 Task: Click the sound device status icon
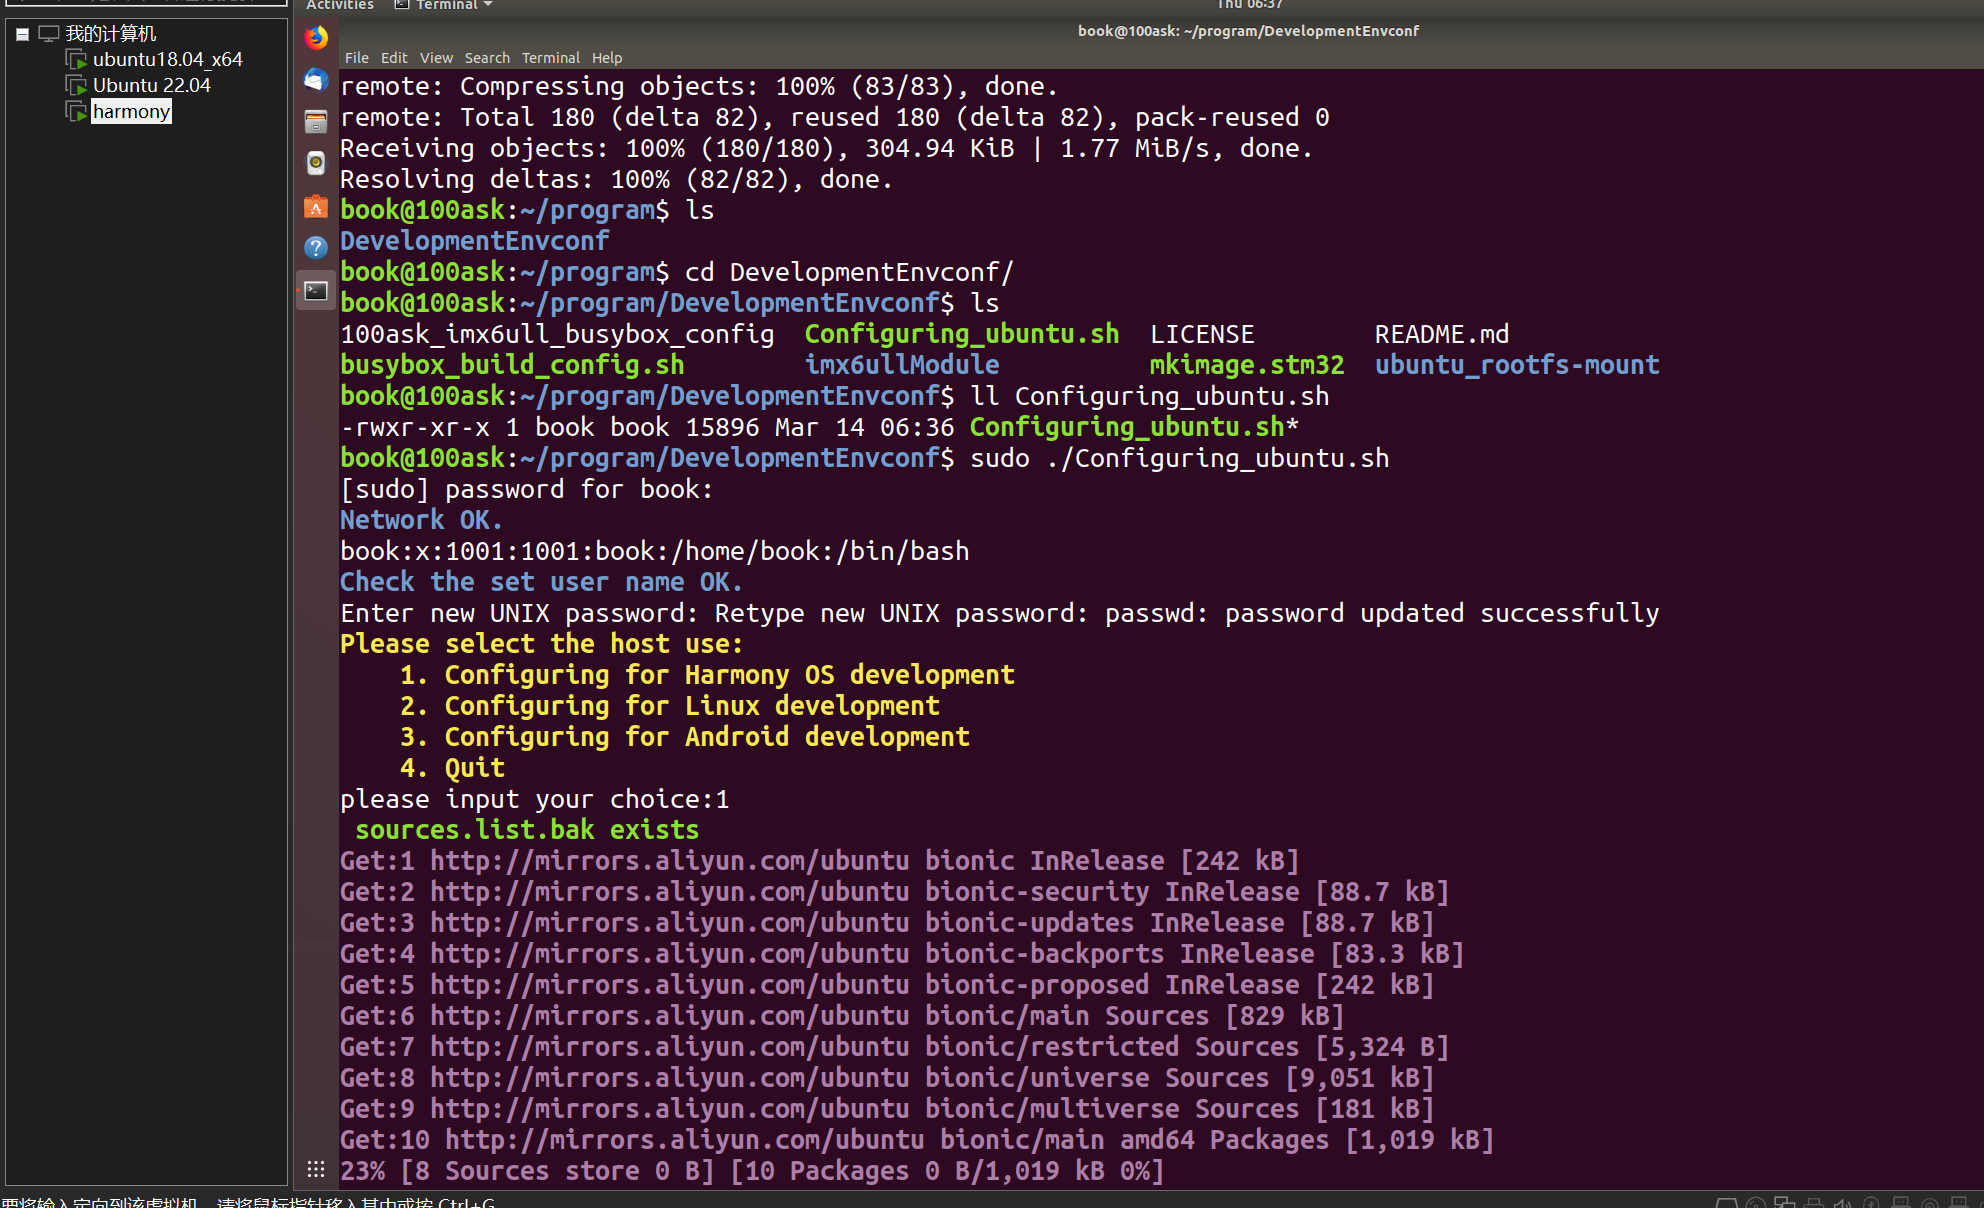pos(1842,1203)
